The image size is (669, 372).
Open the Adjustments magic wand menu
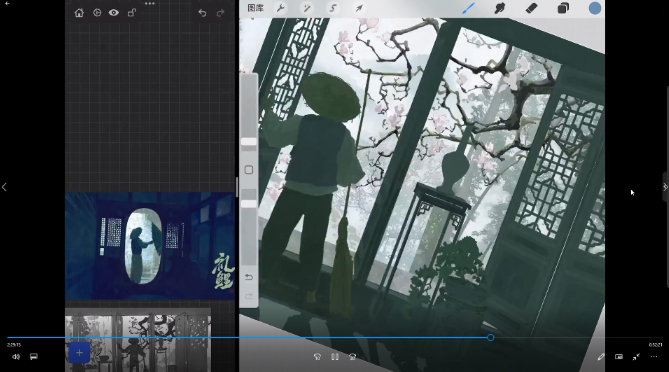[x=307, y=8]
